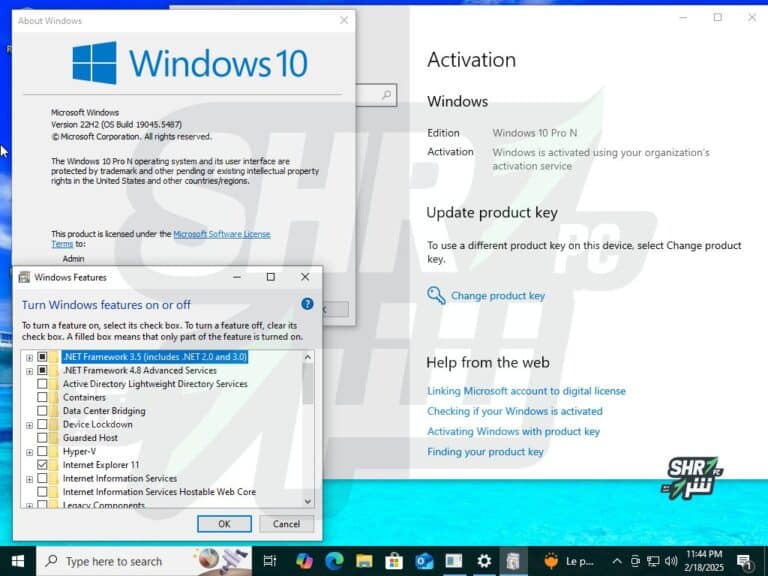Open the Change product key link
768x576 pixels.
click(x=497, y=296)
